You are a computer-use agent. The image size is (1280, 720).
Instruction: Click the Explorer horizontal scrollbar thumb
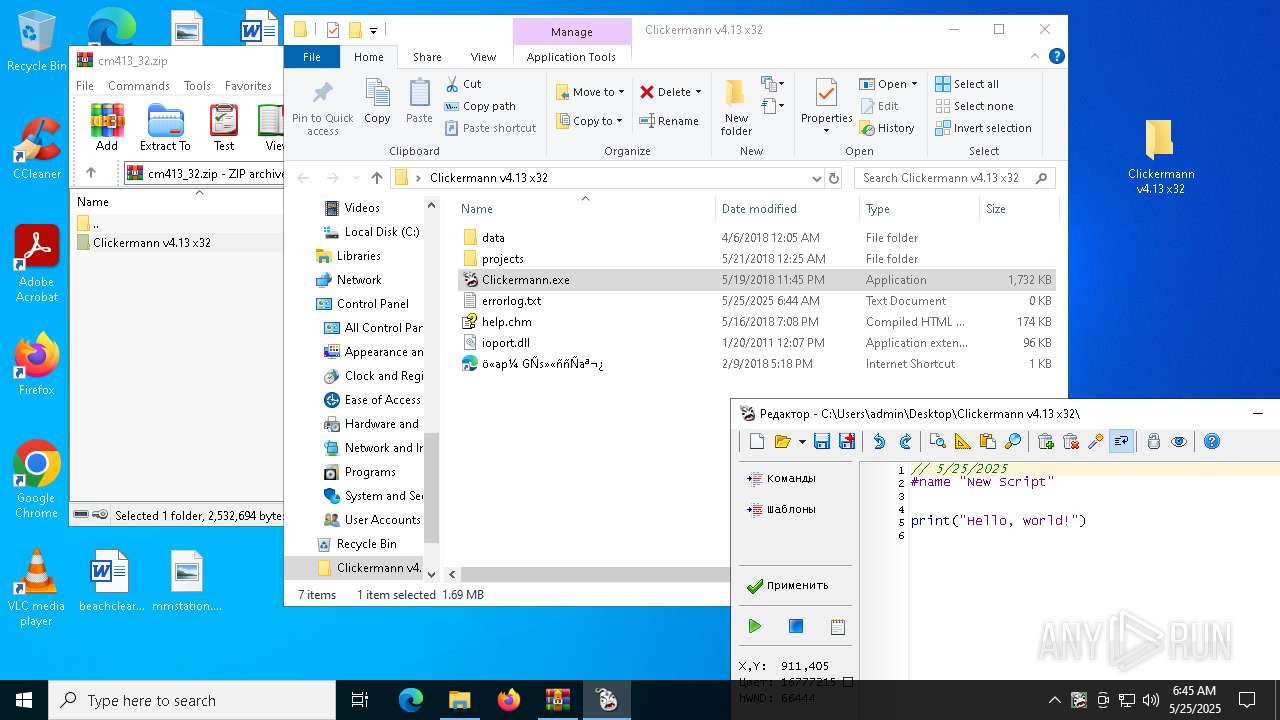595,574
